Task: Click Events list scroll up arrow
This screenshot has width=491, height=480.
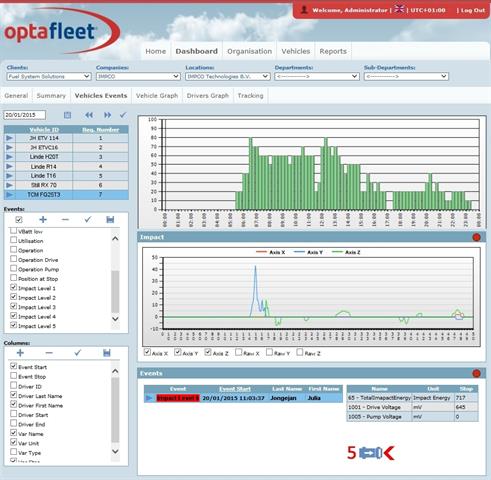Action: click(115, 238)
